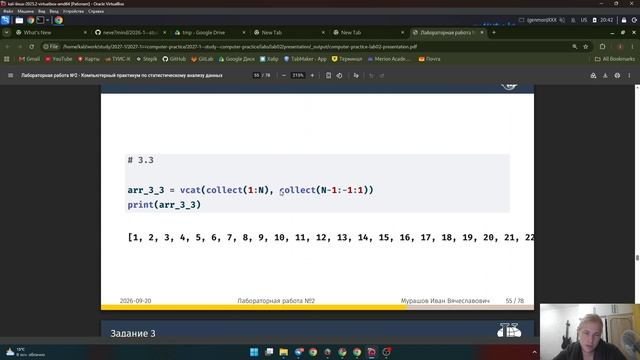Expand the terminal dropdown arrow in Kali panel
The image size is (640, 360).
[x=47, y=20]
